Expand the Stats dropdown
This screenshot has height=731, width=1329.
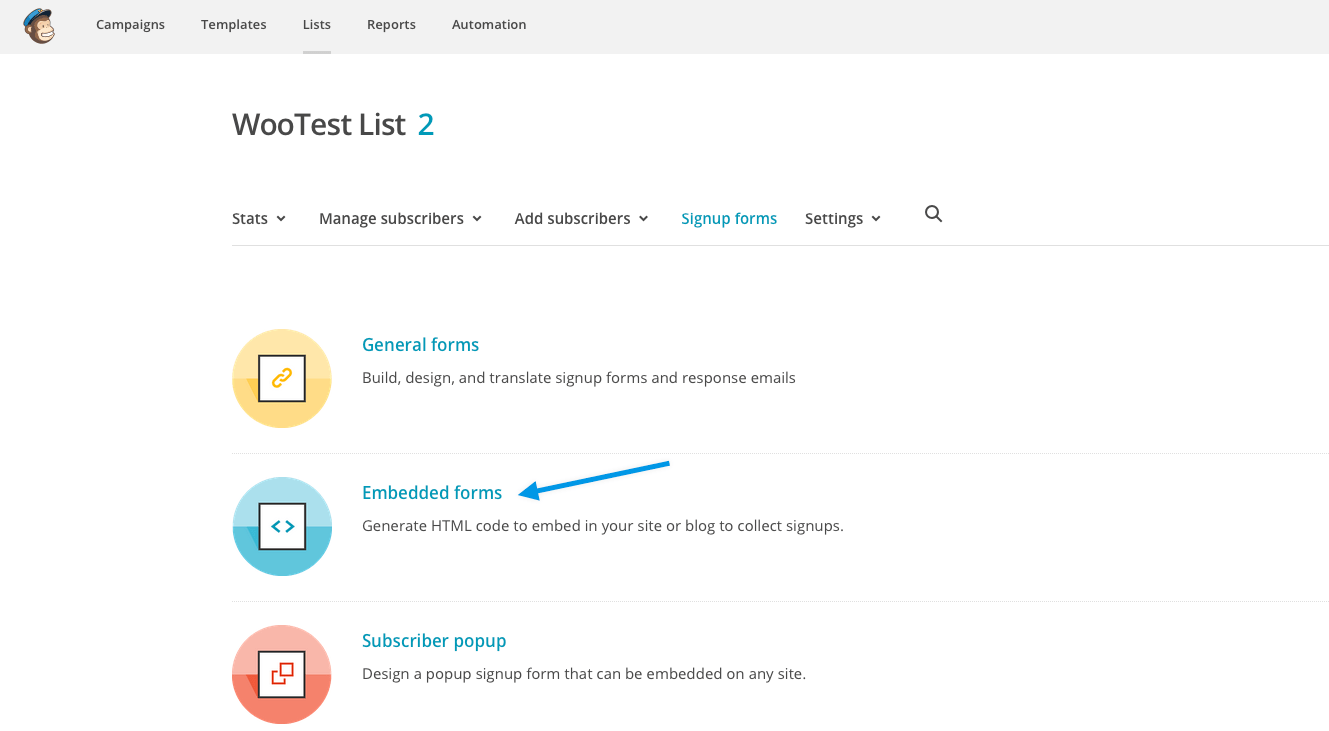[x=259, y=219]
